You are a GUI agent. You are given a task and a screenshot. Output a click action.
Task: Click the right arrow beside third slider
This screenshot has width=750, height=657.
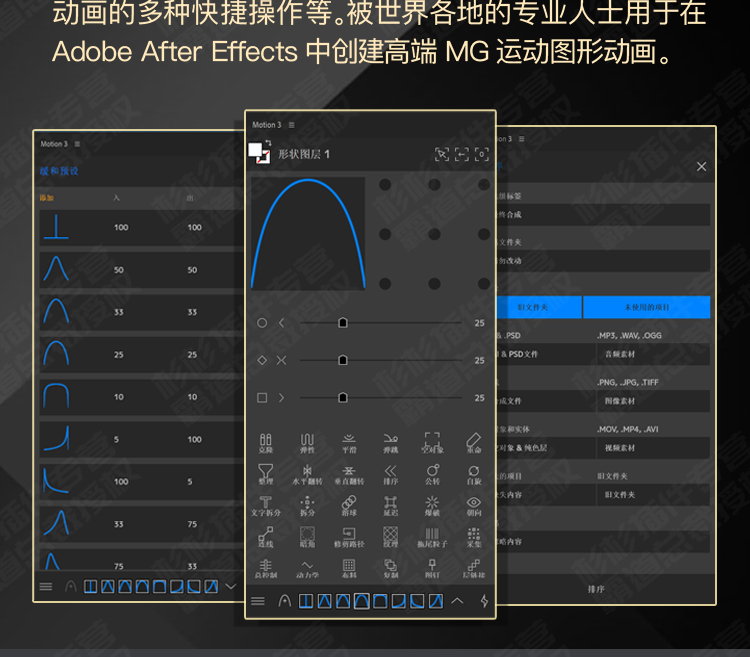pos(281,398)
